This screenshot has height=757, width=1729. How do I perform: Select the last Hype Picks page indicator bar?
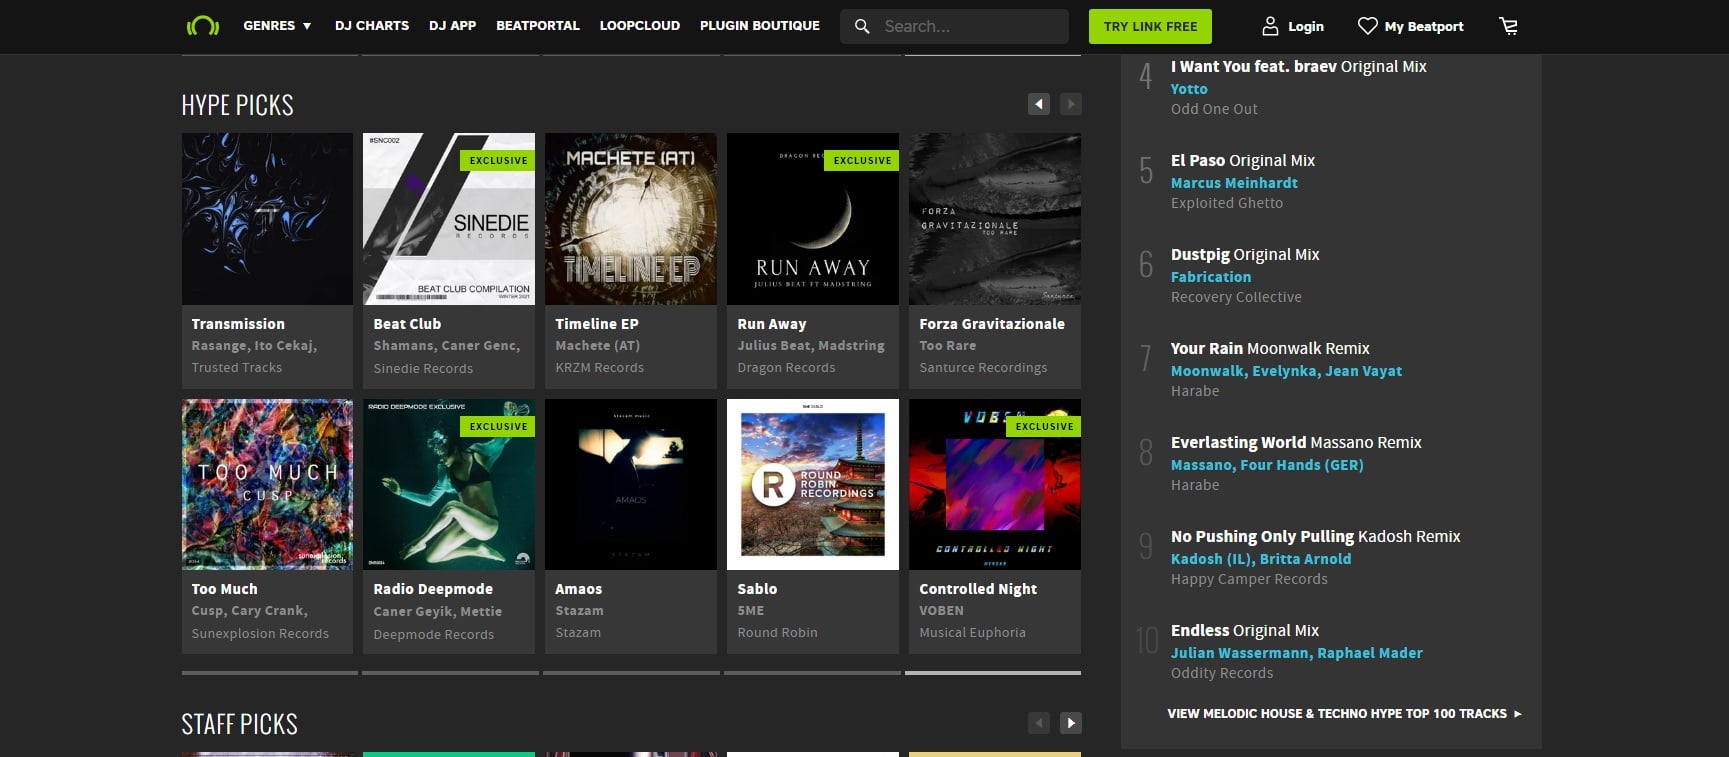993,673
